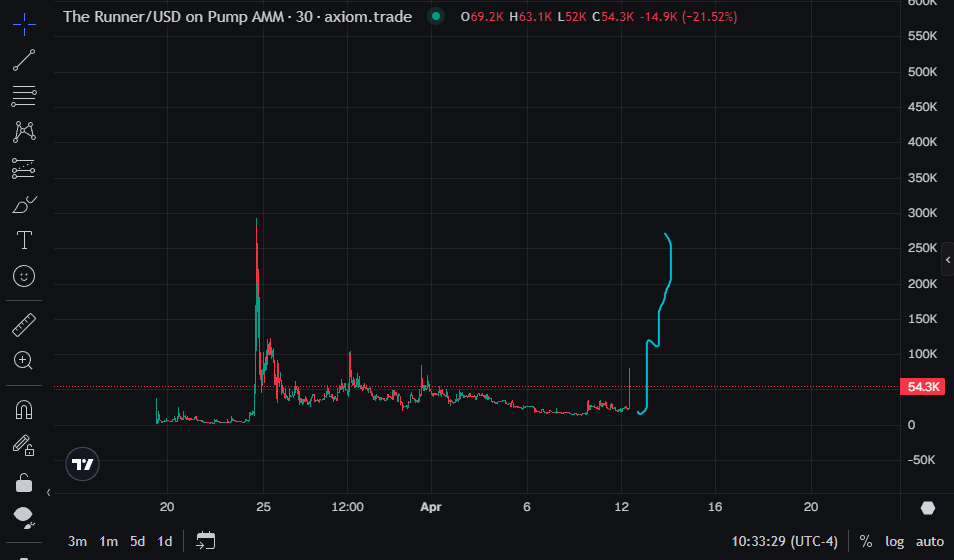Open the forecasting and measurement tools
The height and width of the screenshot is (560, 954).
click(x=24, y=168)
